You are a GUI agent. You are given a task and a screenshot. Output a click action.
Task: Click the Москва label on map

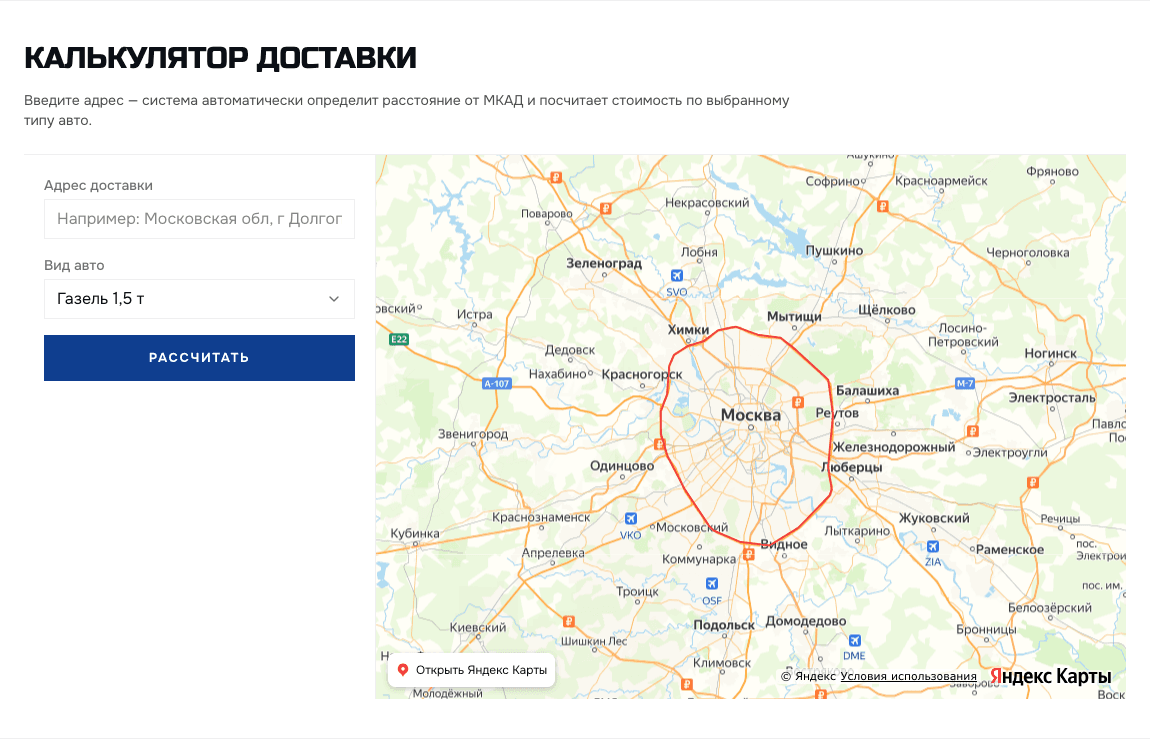click(x=750, y=415)
